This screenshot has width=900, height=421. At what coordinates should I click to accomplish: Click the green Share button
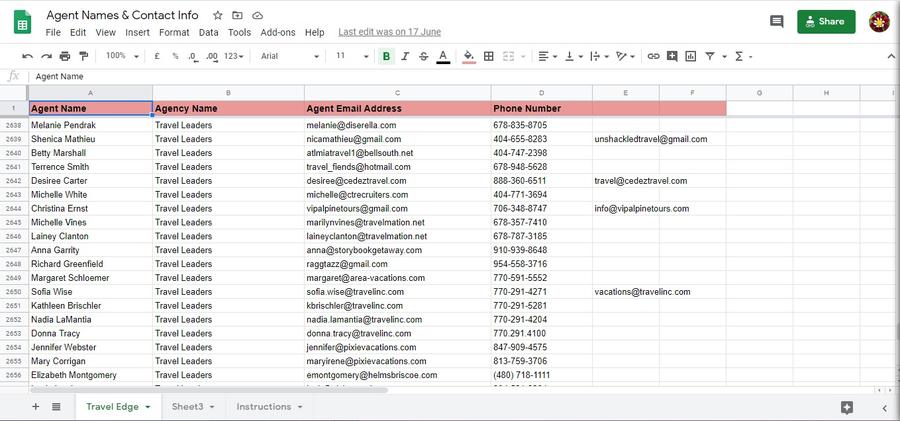(826, 22)
